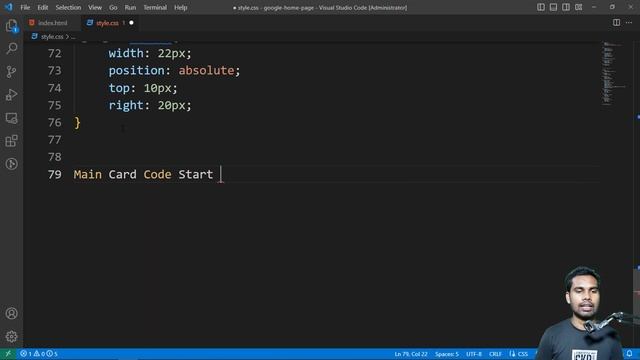Split the editor to the right
Viewport: 640px width, 360px height.
pyautogui.click(x=616, y=22)
